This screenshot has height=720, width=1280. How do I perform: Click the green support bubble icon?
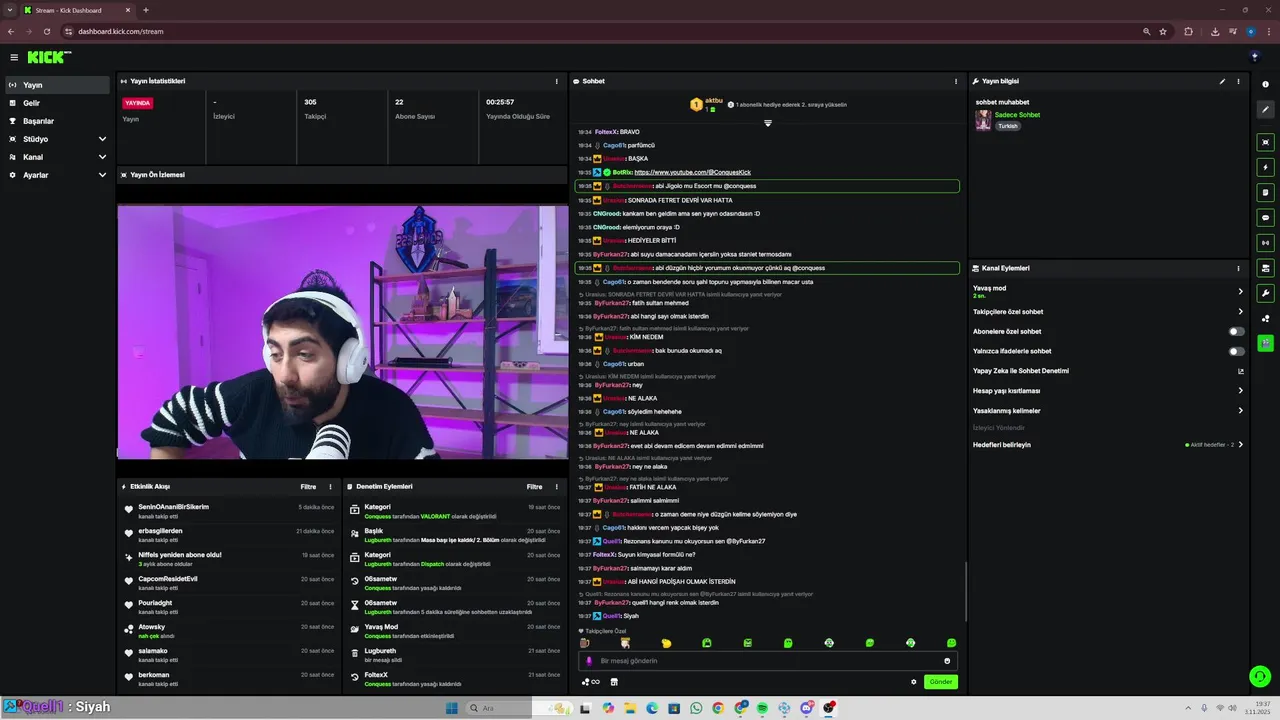pyautogui.click(x=1260, y=676)
